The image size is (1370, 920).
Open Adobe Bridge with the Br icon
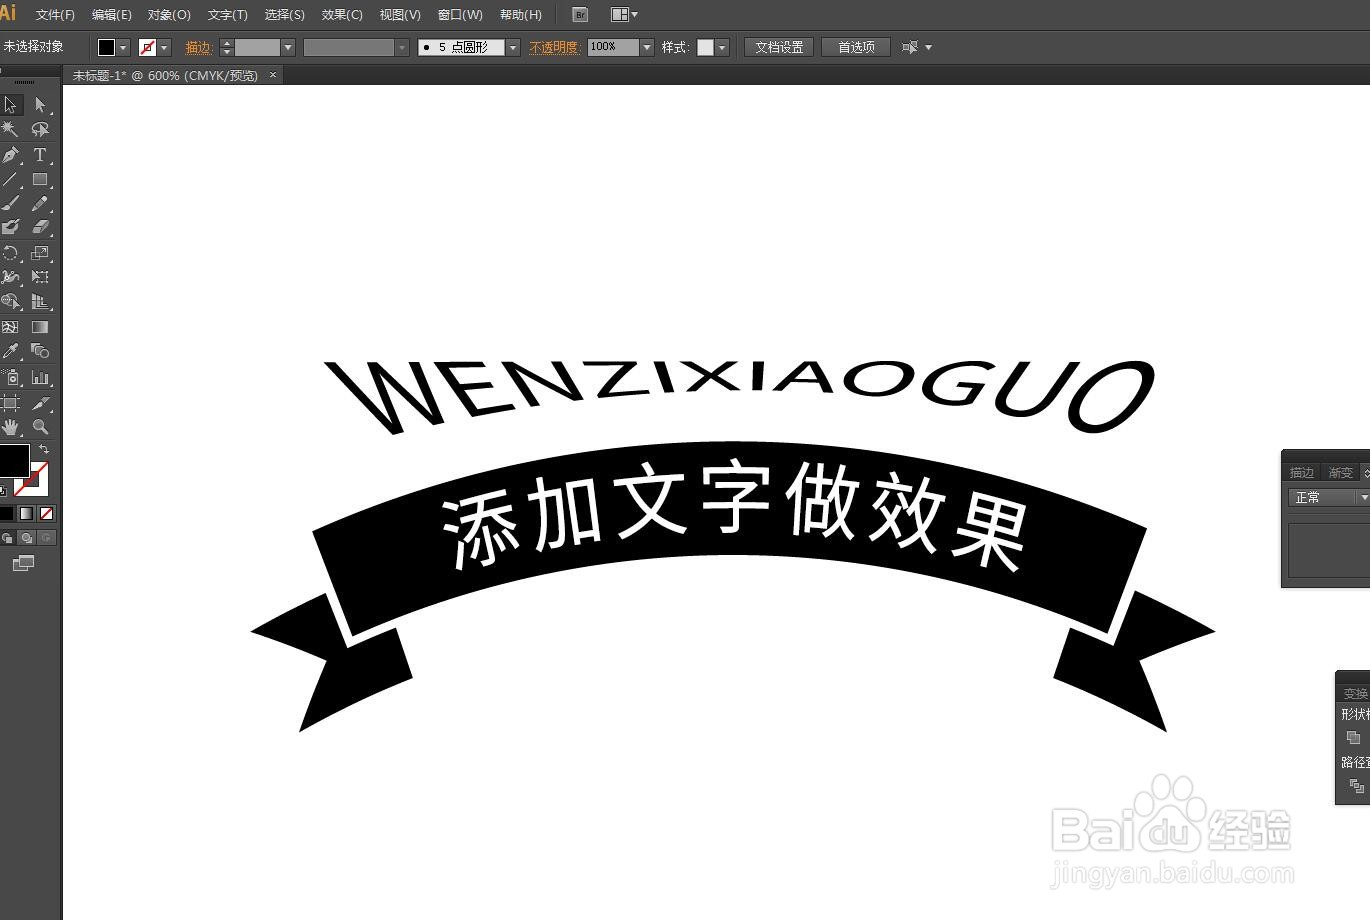coord(580,15)
